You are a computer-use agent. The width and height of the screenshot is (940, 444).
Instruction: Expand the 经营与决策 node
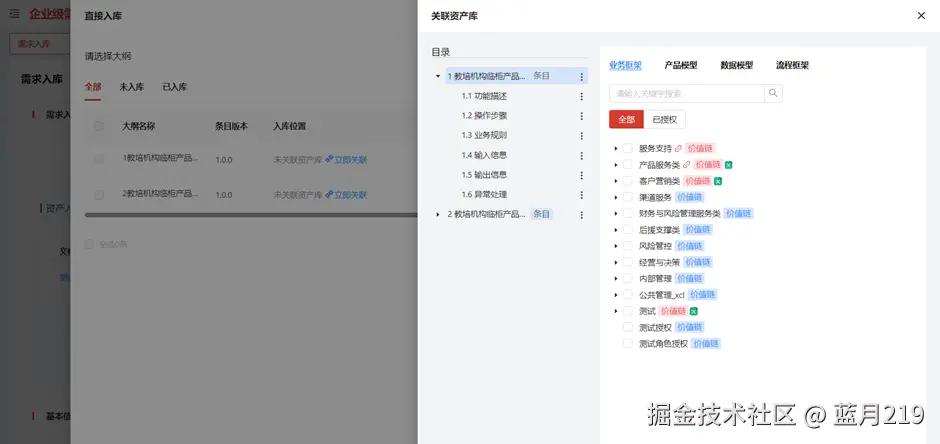pyautogui.click(x=616, y=262)
